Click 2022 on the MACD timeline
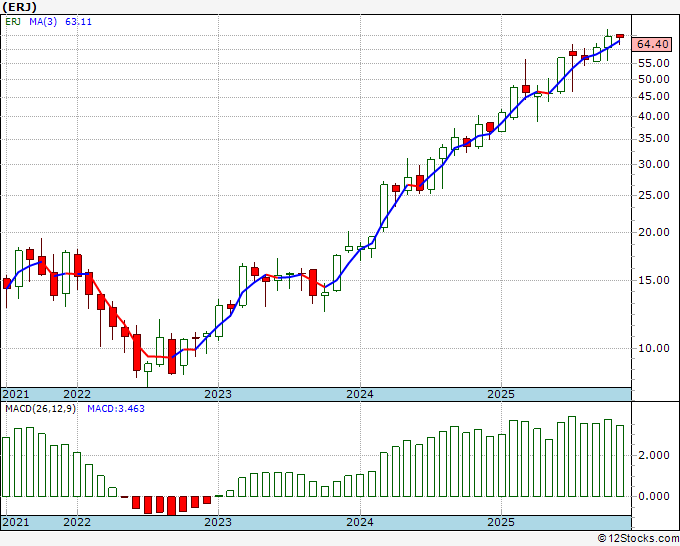The width and height of the screenshot is (680, 546). click(x=77, y=522)
